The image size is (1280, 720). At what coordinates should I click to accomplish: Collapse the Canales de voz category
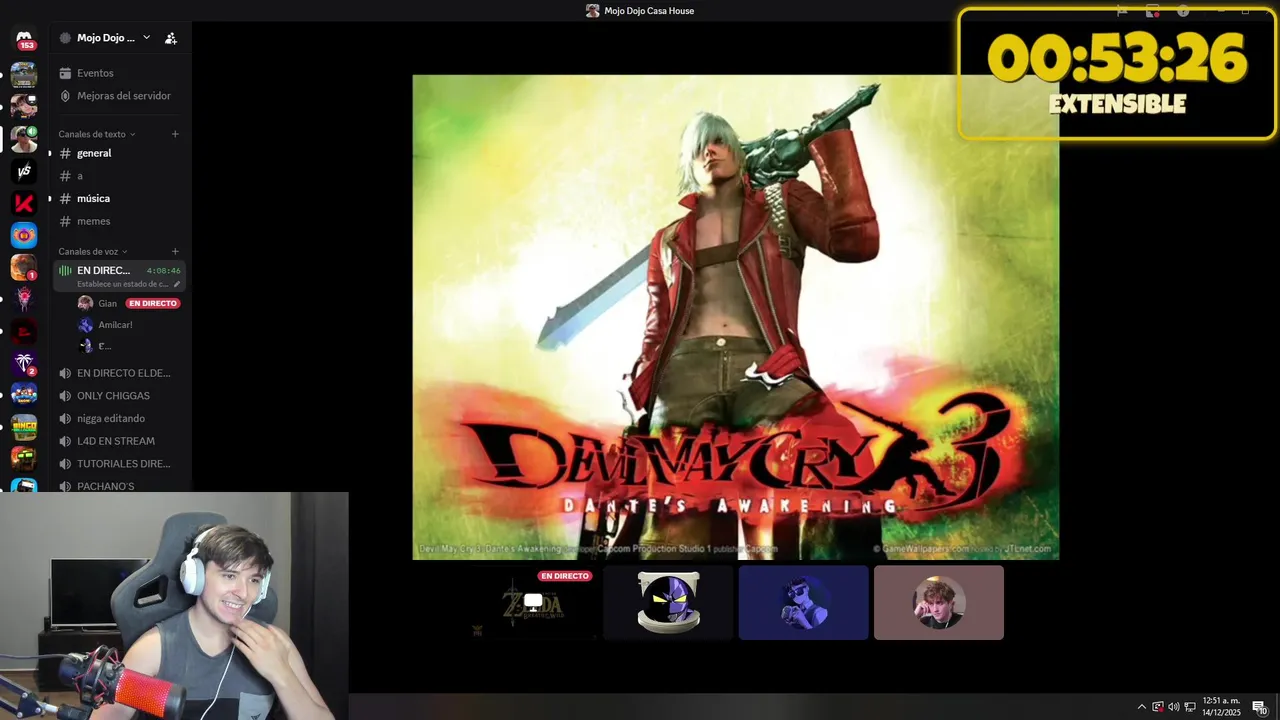pos(92,251)
